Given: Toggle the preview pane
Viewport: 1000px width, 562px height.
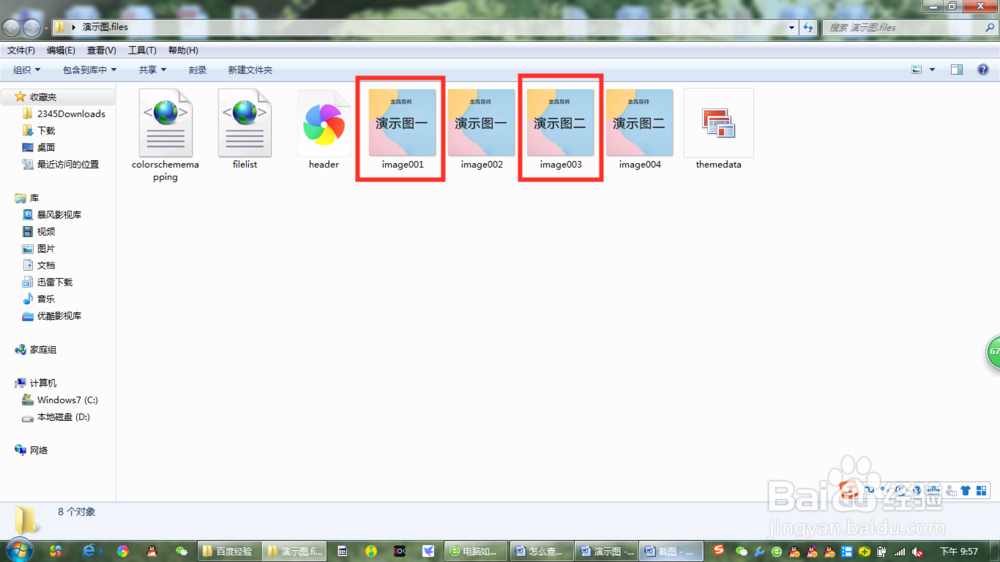Looking at the screenshot, I should click(957, 70).
